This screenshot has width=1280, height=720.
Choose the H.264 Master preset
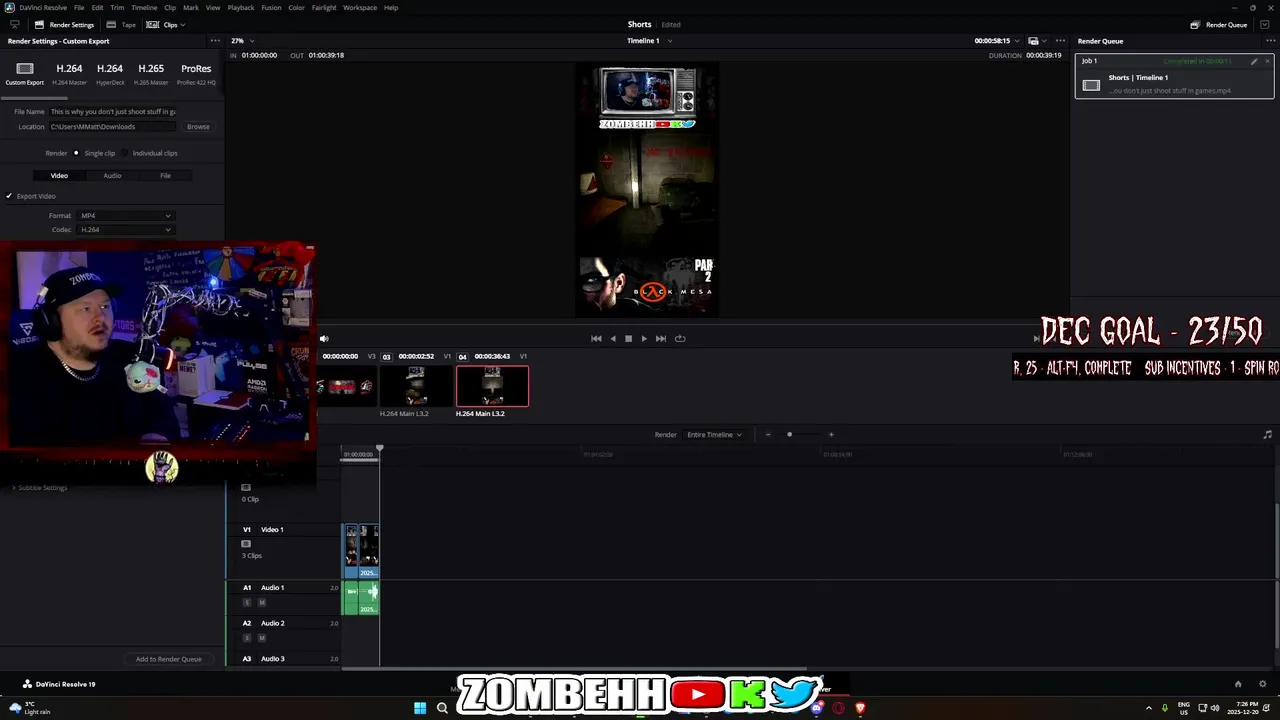(x=69, y=73)
